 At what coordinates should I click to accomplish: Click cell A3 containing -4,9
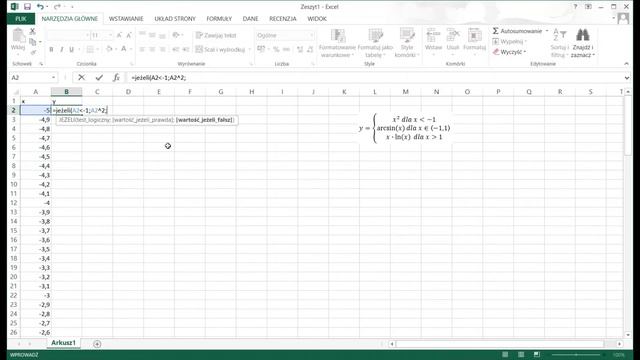coord(36,120)
